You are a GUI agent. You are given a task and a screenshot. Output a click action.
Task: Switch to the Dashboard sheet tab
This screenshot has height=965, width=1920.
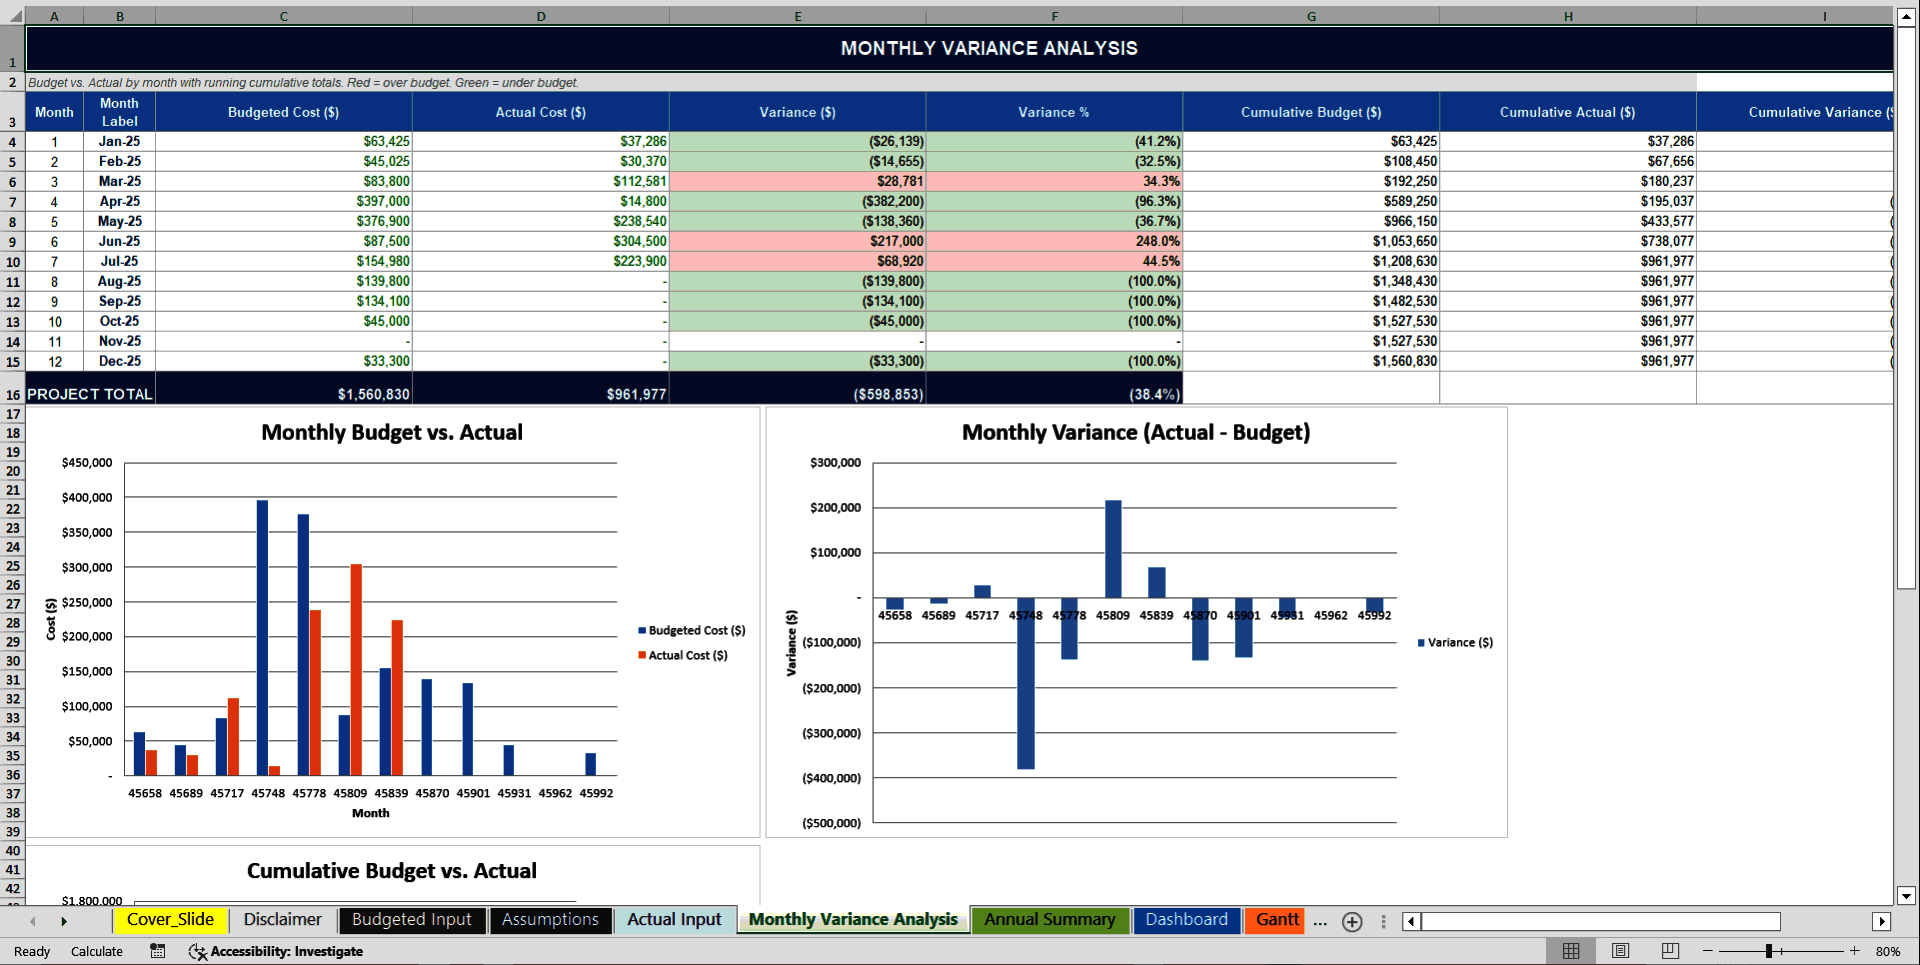click(x=1186, y=920)
